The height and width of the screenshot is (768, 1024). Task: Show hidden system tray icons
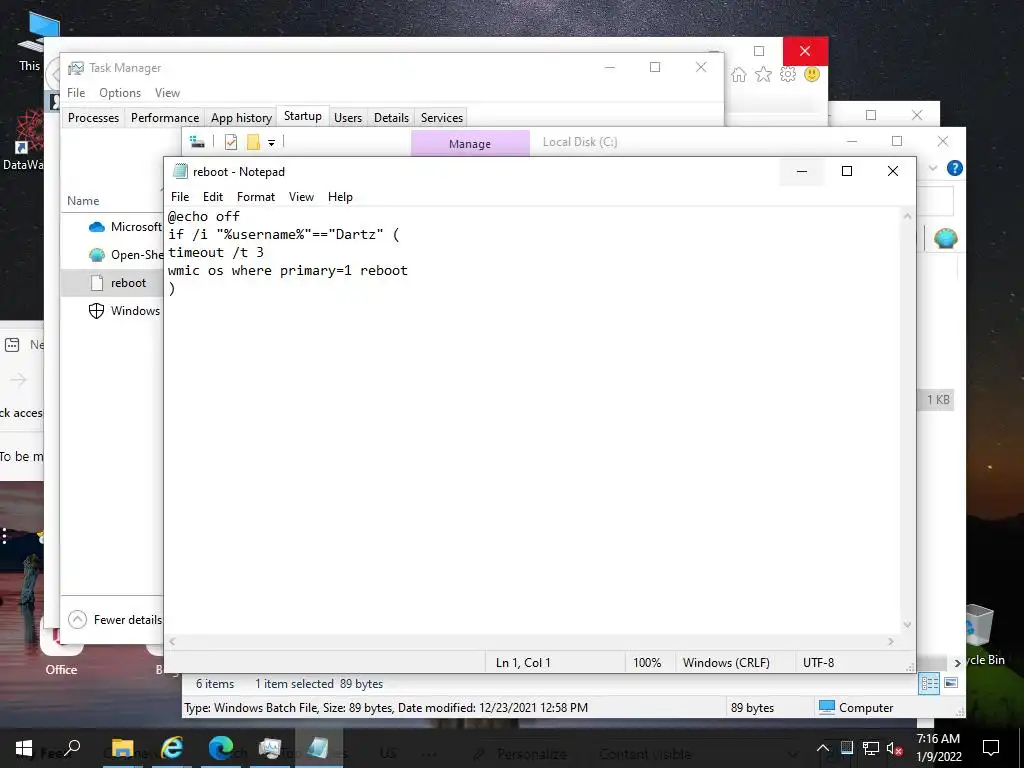[x=823, y=748]
